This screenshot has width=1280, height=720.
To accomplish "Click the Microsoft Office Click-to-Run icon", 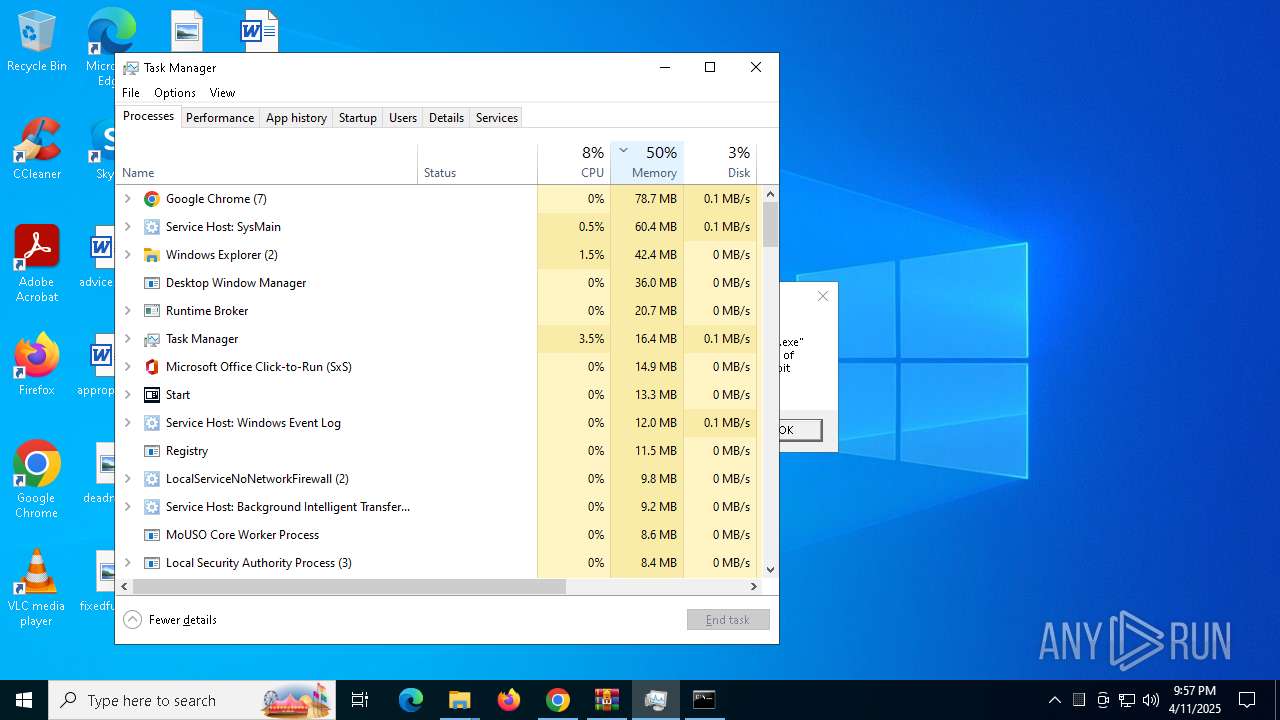I will pos(152,367).
